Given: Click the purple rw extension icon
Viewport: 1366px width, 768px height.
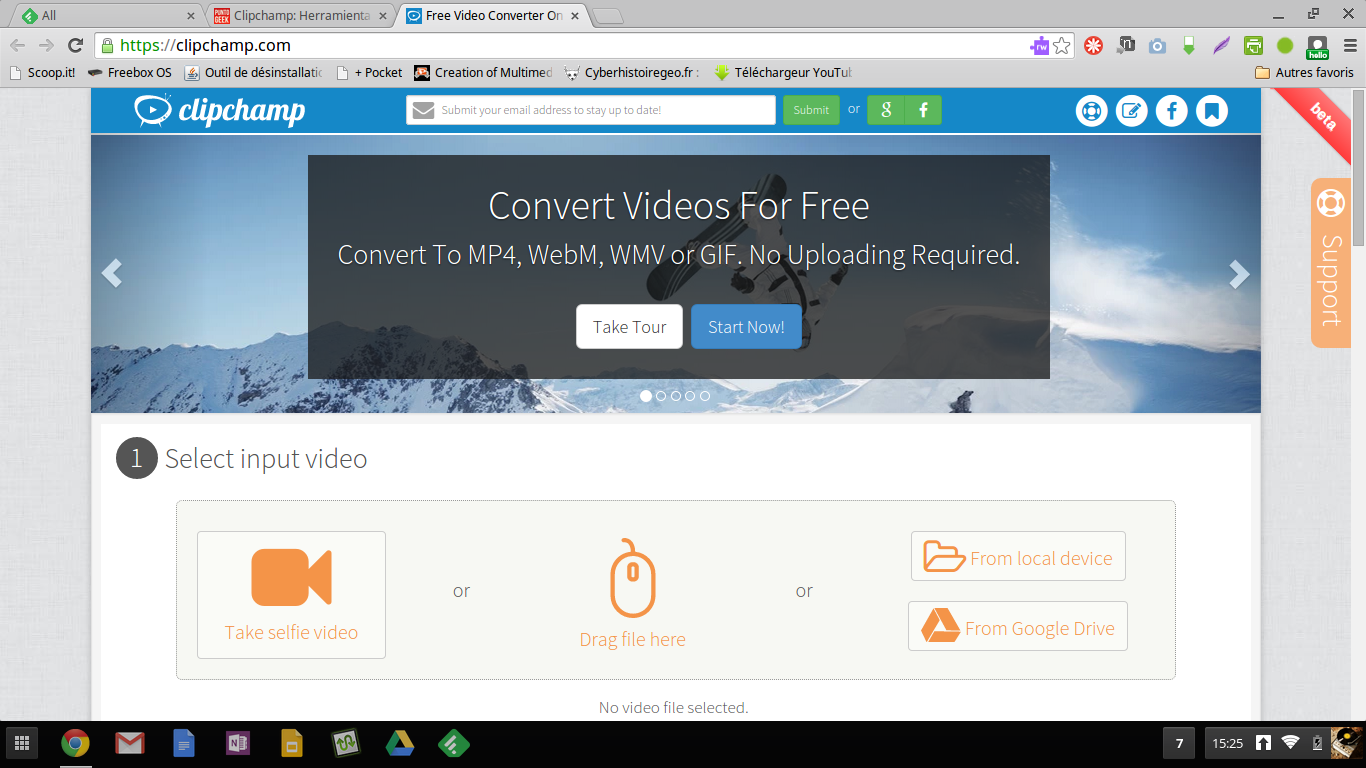Looking at the screenshot, I should pos(1040,45).
